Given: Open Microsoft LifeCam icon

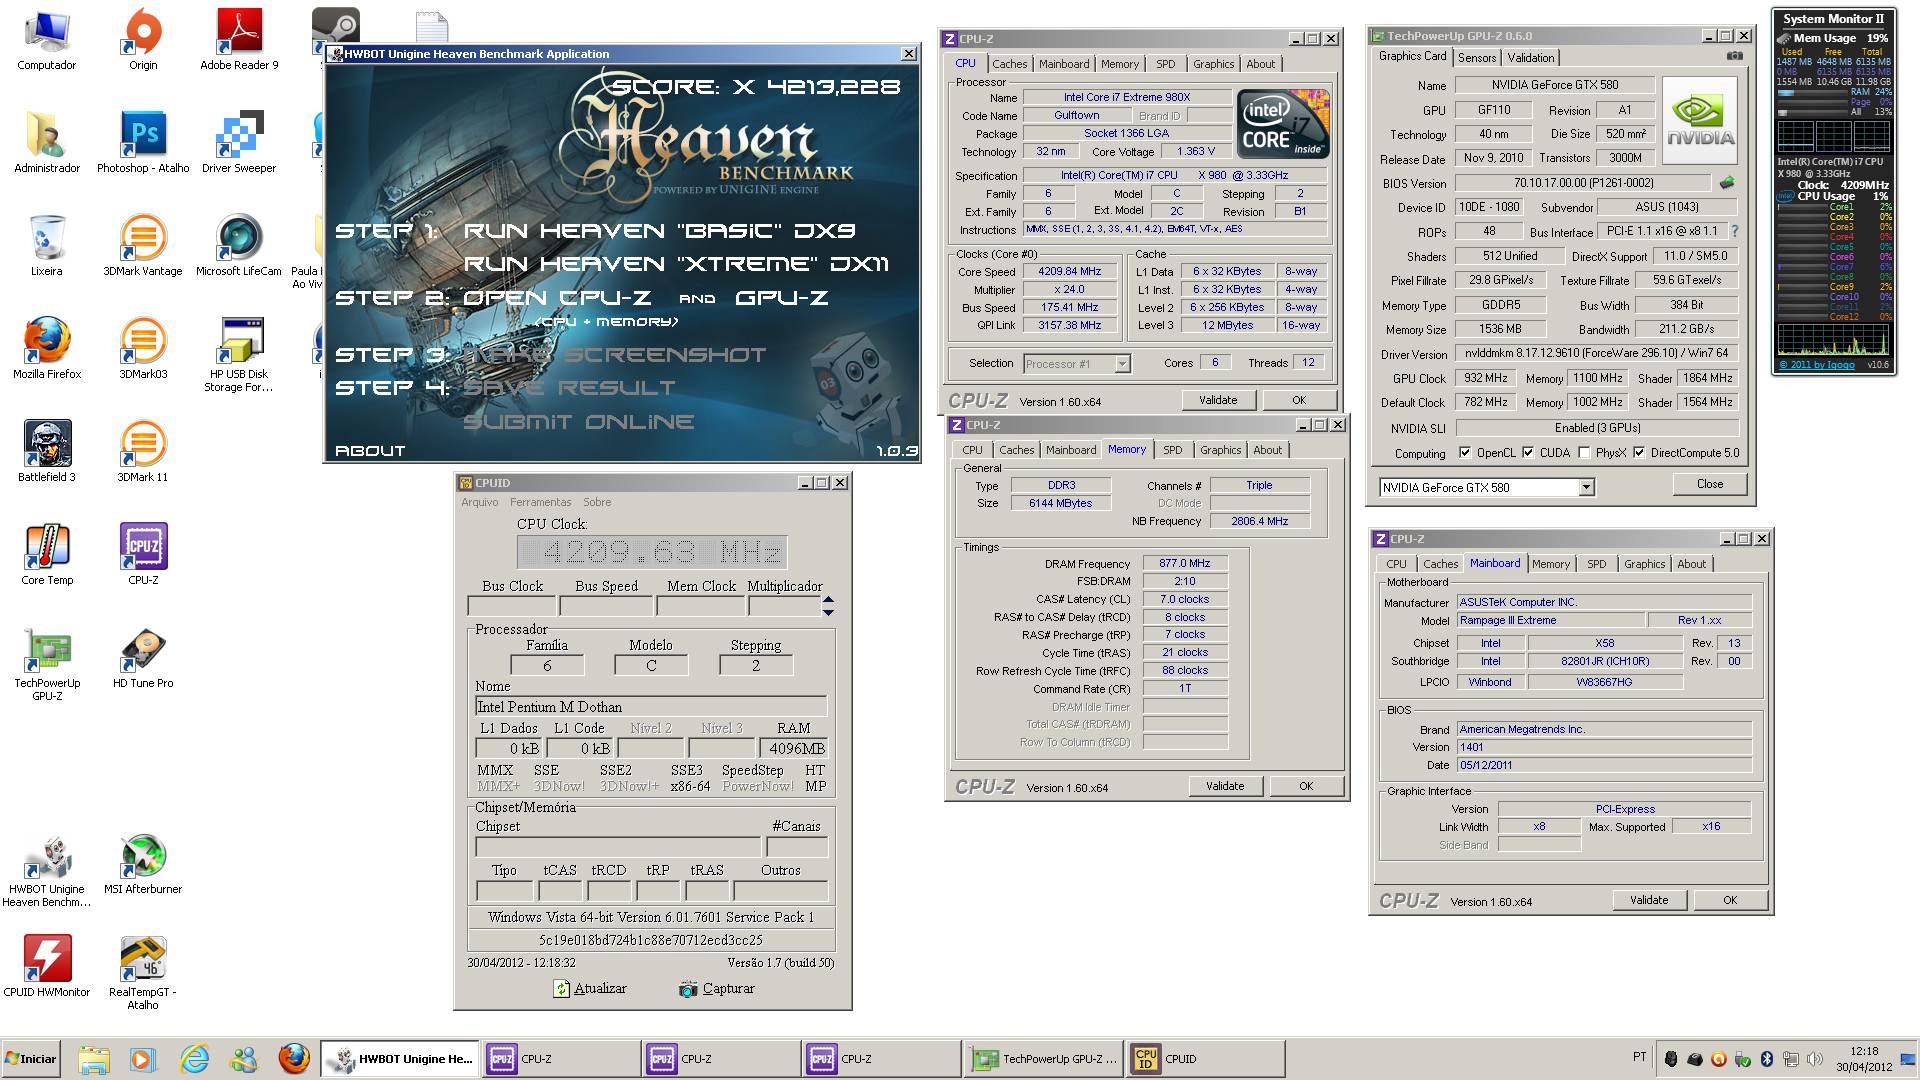Looking at the screenshot, I should pyautogui.click(x=239, y=246).
